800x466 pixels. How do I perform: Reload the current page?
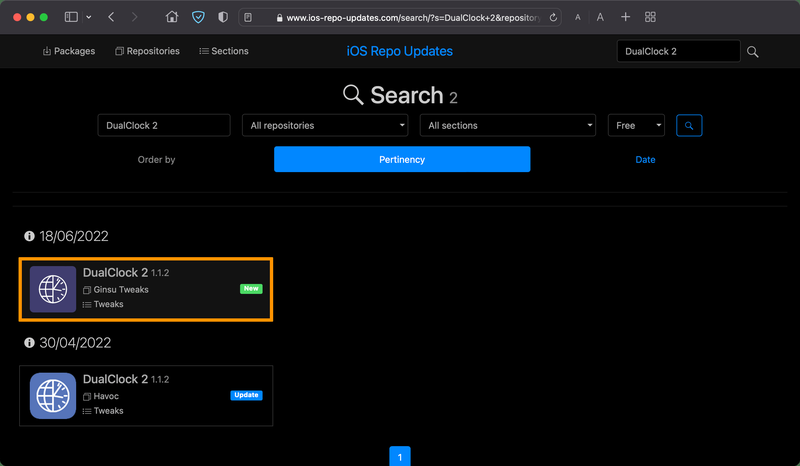pos(553,17)
